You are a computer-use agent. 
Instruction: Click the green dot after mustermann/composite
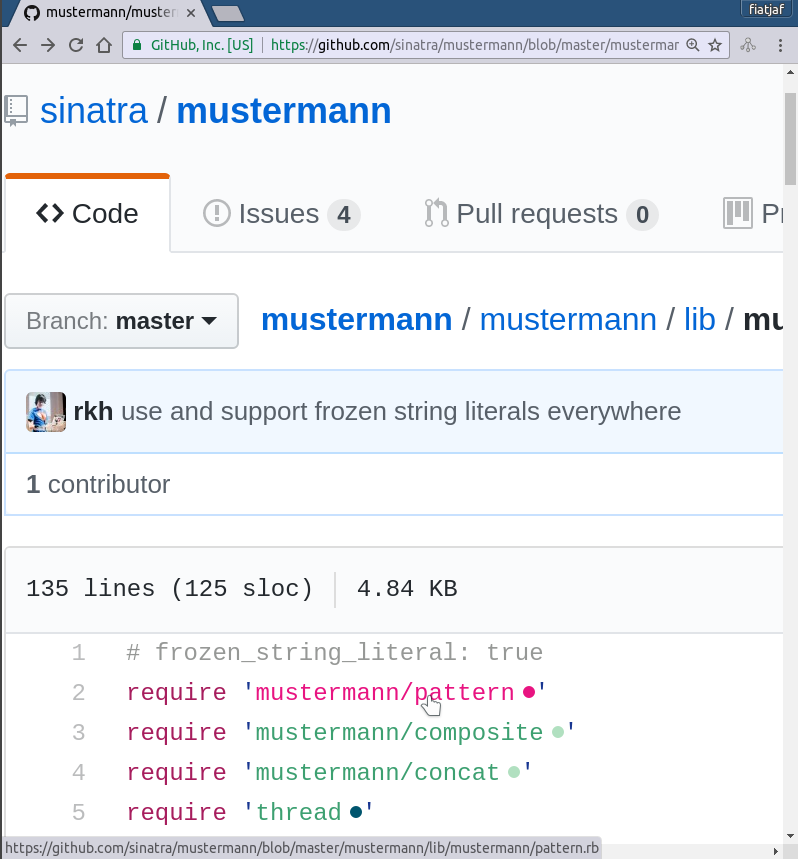click(x=558, y=732)
